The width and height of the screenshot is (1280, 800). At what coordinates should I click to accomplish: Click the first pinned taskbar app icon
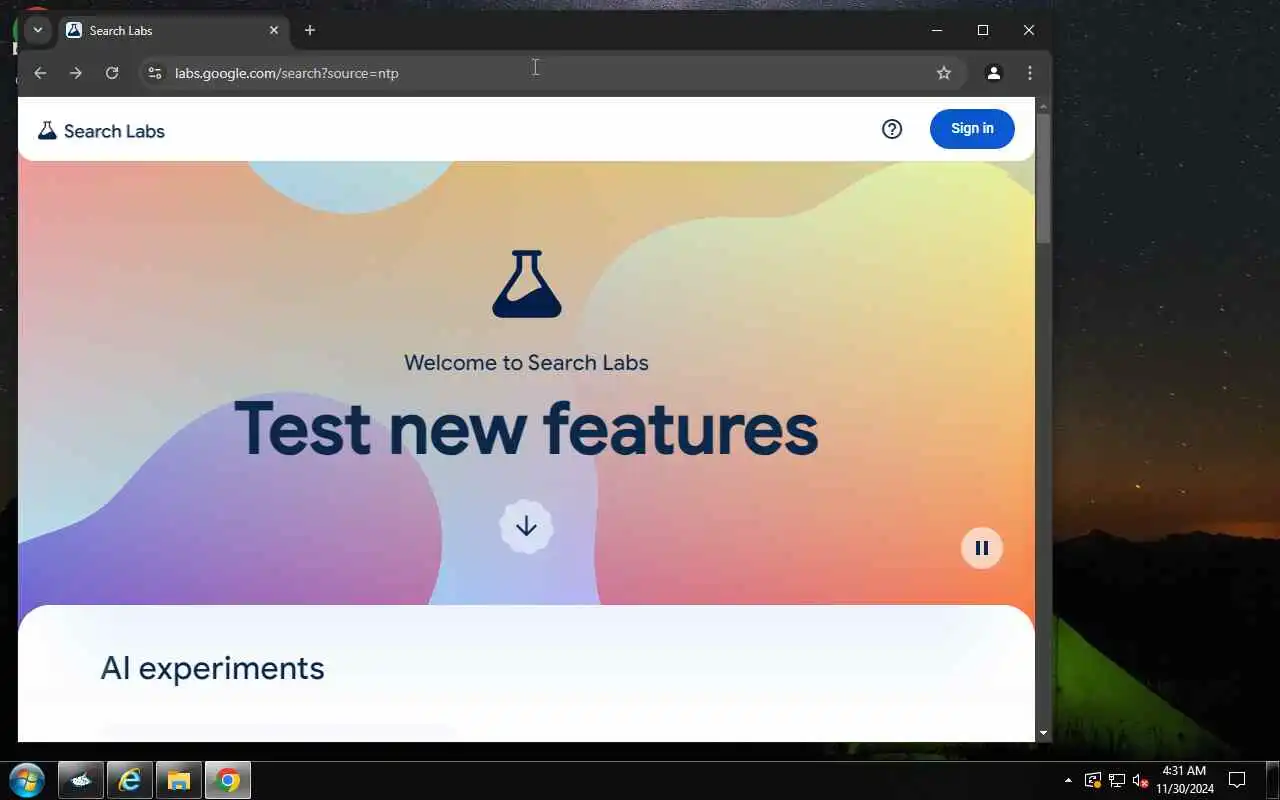(80, 780)
